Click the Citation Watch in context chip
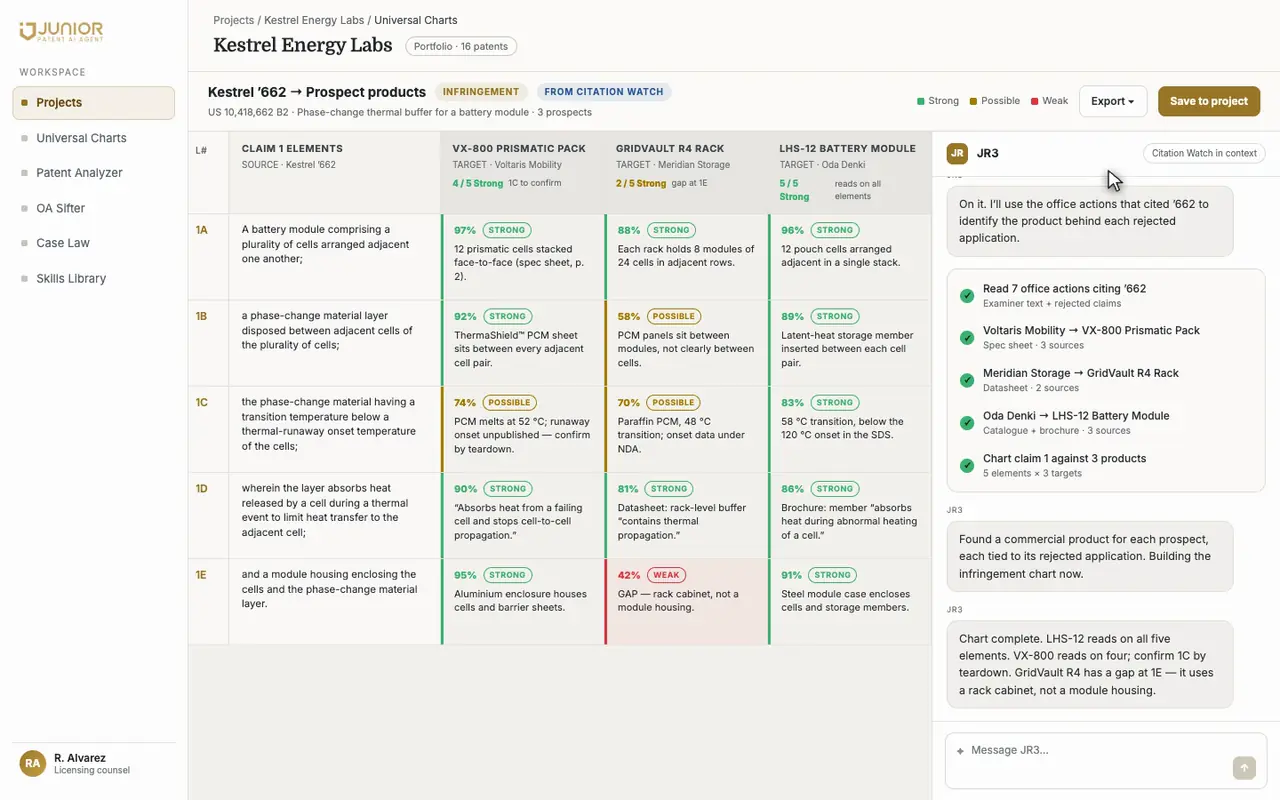This screenshot has height=800, width=1280. click(1204, 153)
